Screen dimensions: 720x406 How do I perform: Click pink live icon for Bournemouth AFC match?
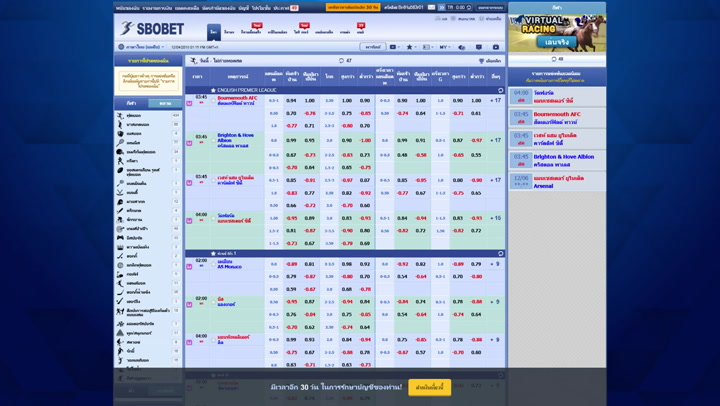click(189, 103)
